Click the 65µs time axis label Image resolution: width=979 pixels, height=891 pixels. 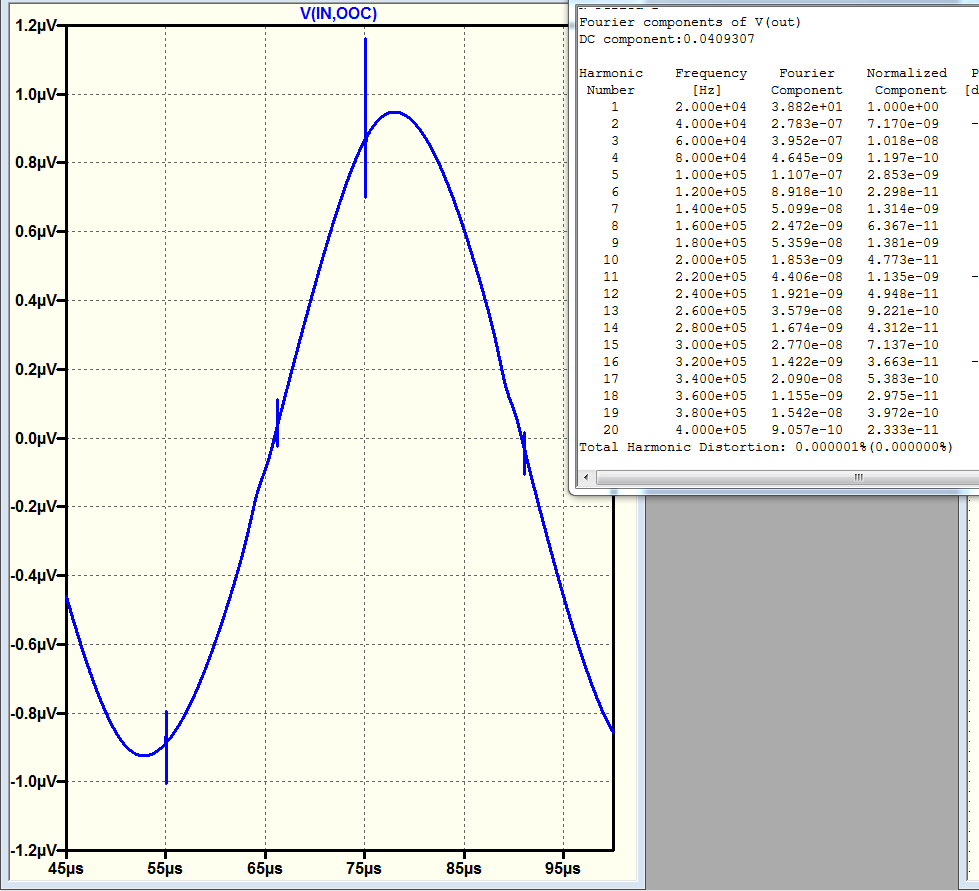(265, 869)
